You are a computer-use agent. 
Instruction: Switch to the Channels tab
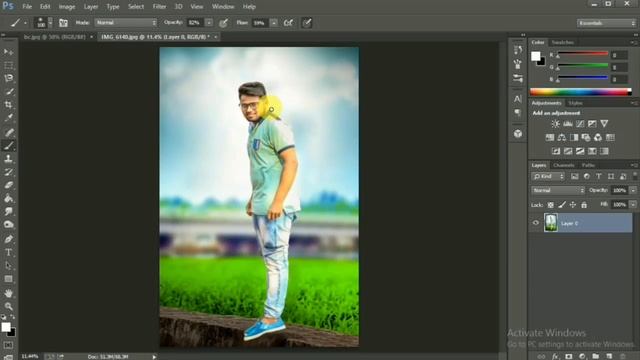coord(564,165)
